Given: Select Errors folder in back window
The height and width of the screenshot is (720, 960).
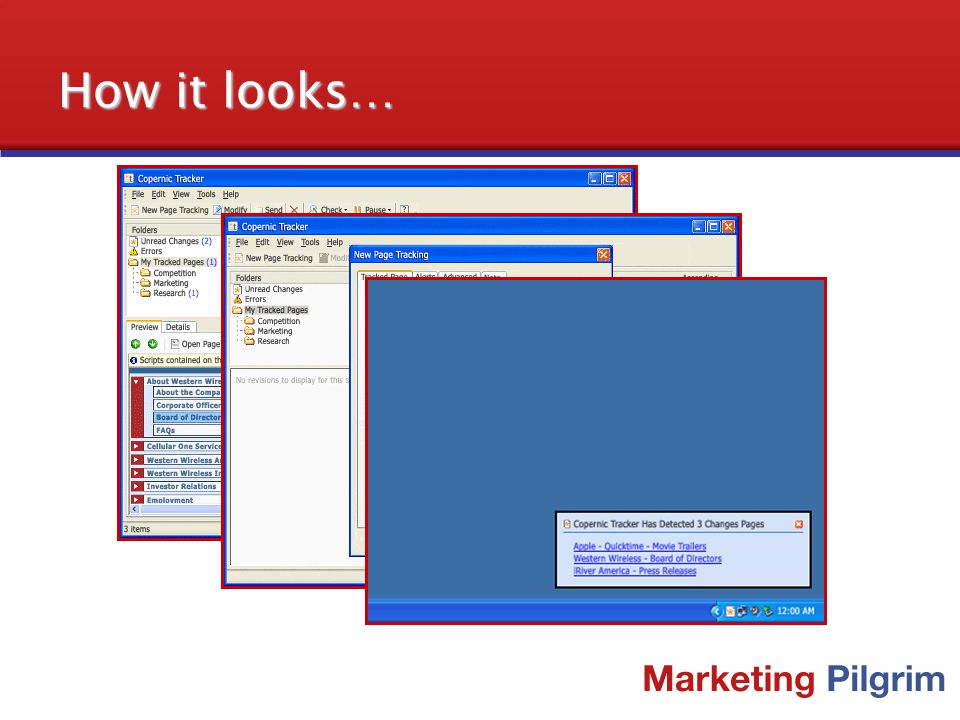Looking at the screenshot, I should tap(146, 251).
